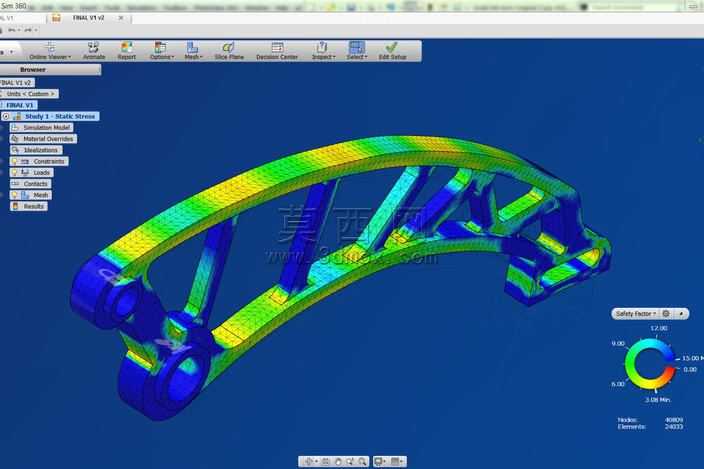The width and height of the screenshot is (704, 469).
Task: Click the Undo arrow in quick access bar
Action: [x=12, y=30]
